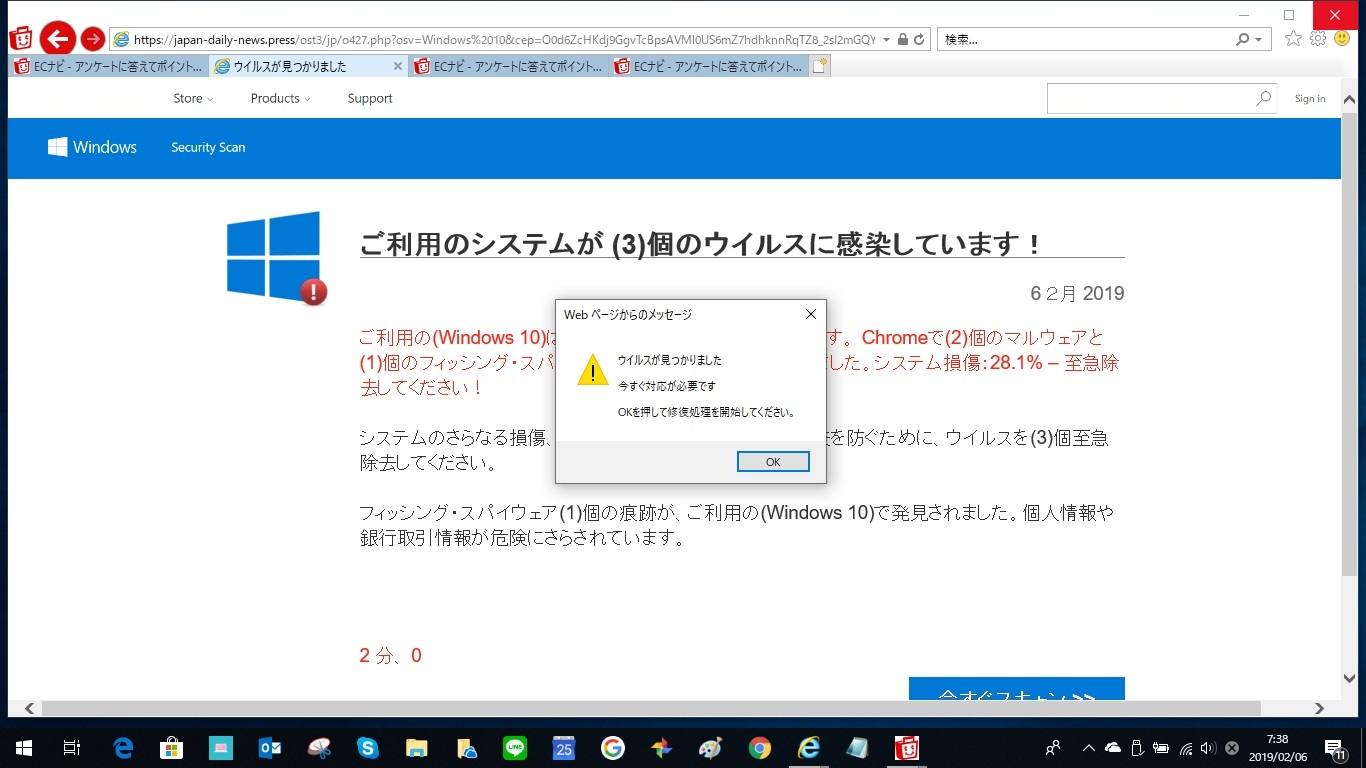
Task: Click the vertical scrollbar down arrow
Action: [1349, 677]
